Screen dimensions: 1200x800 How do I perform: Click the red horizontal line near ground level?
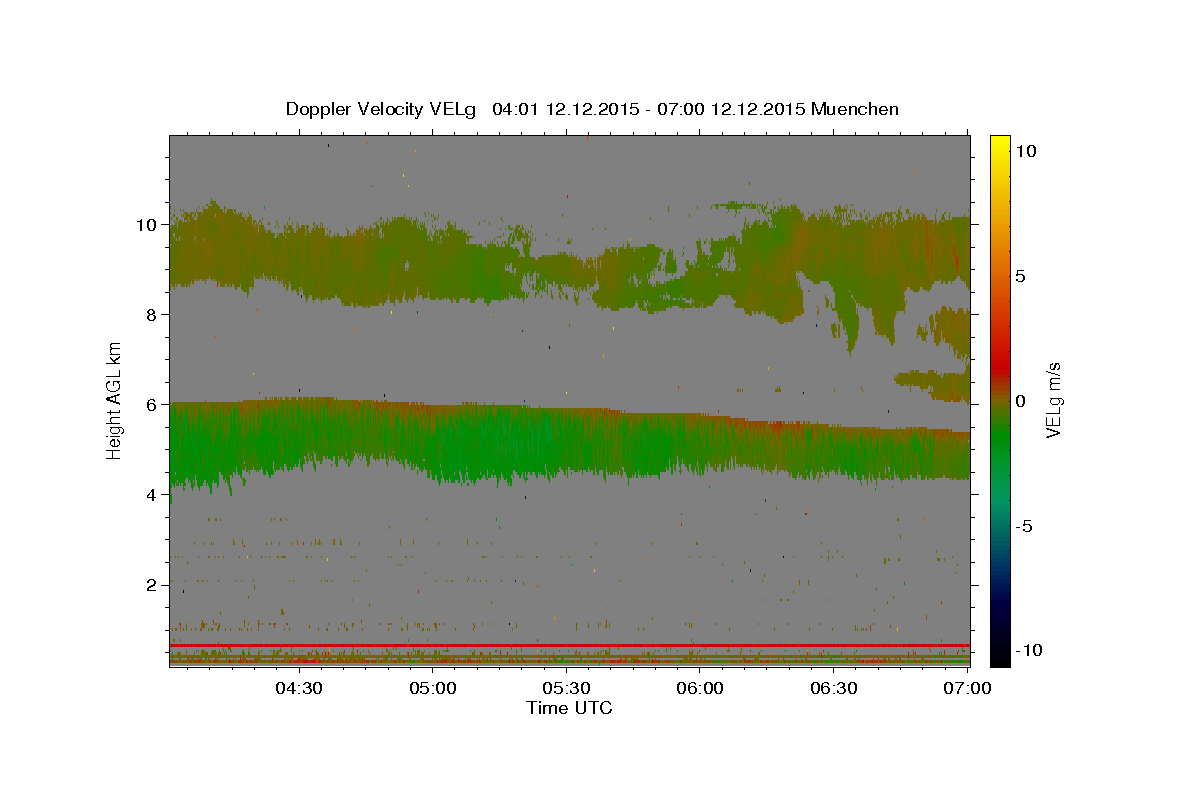(569, 645)
